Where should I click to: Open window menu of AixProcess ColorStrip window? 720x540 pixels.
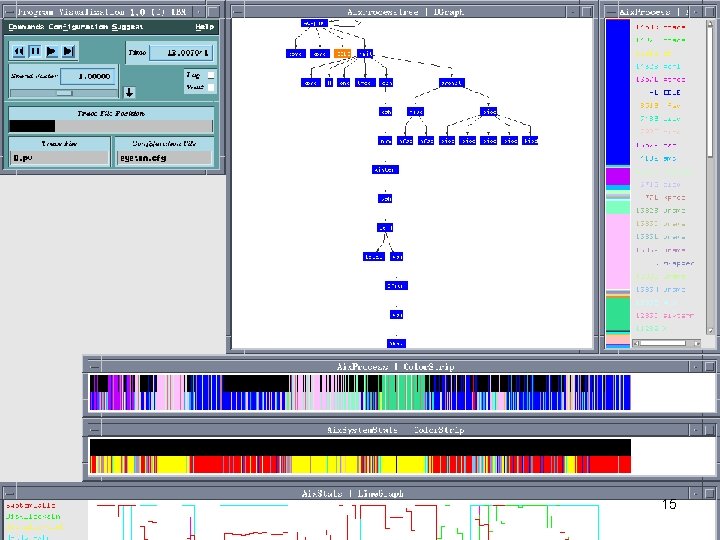pos(94,366)
